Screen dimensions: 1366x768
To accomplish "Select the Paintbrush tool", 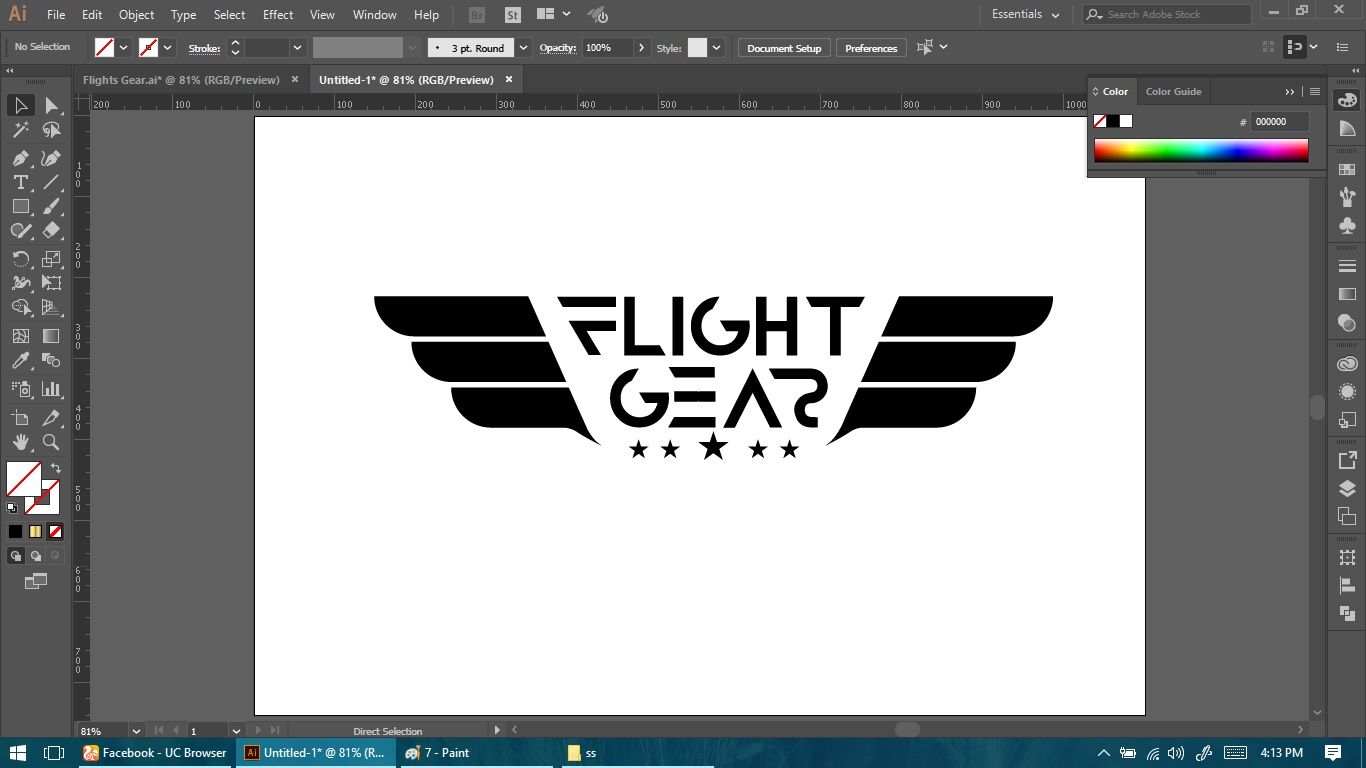I will 52,206.
